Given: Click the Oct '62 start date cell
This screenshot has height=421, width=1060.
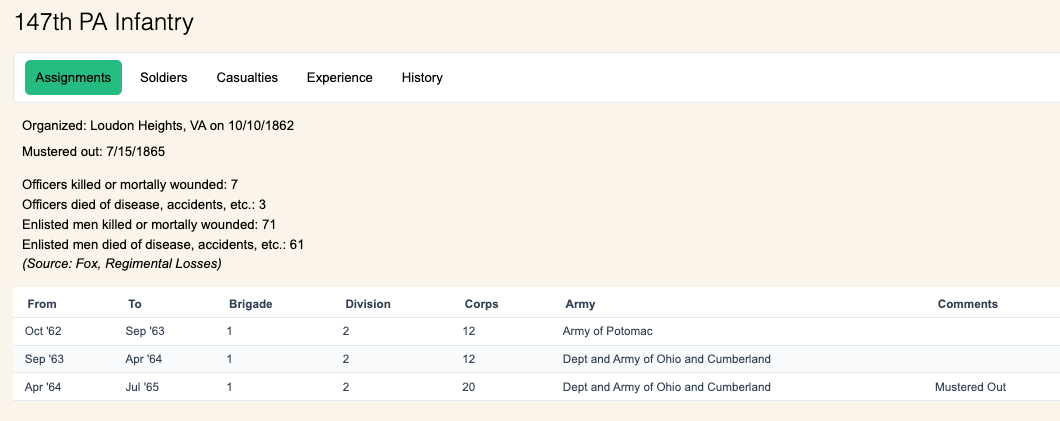Looking at the screenshot, I should [44, 331].
